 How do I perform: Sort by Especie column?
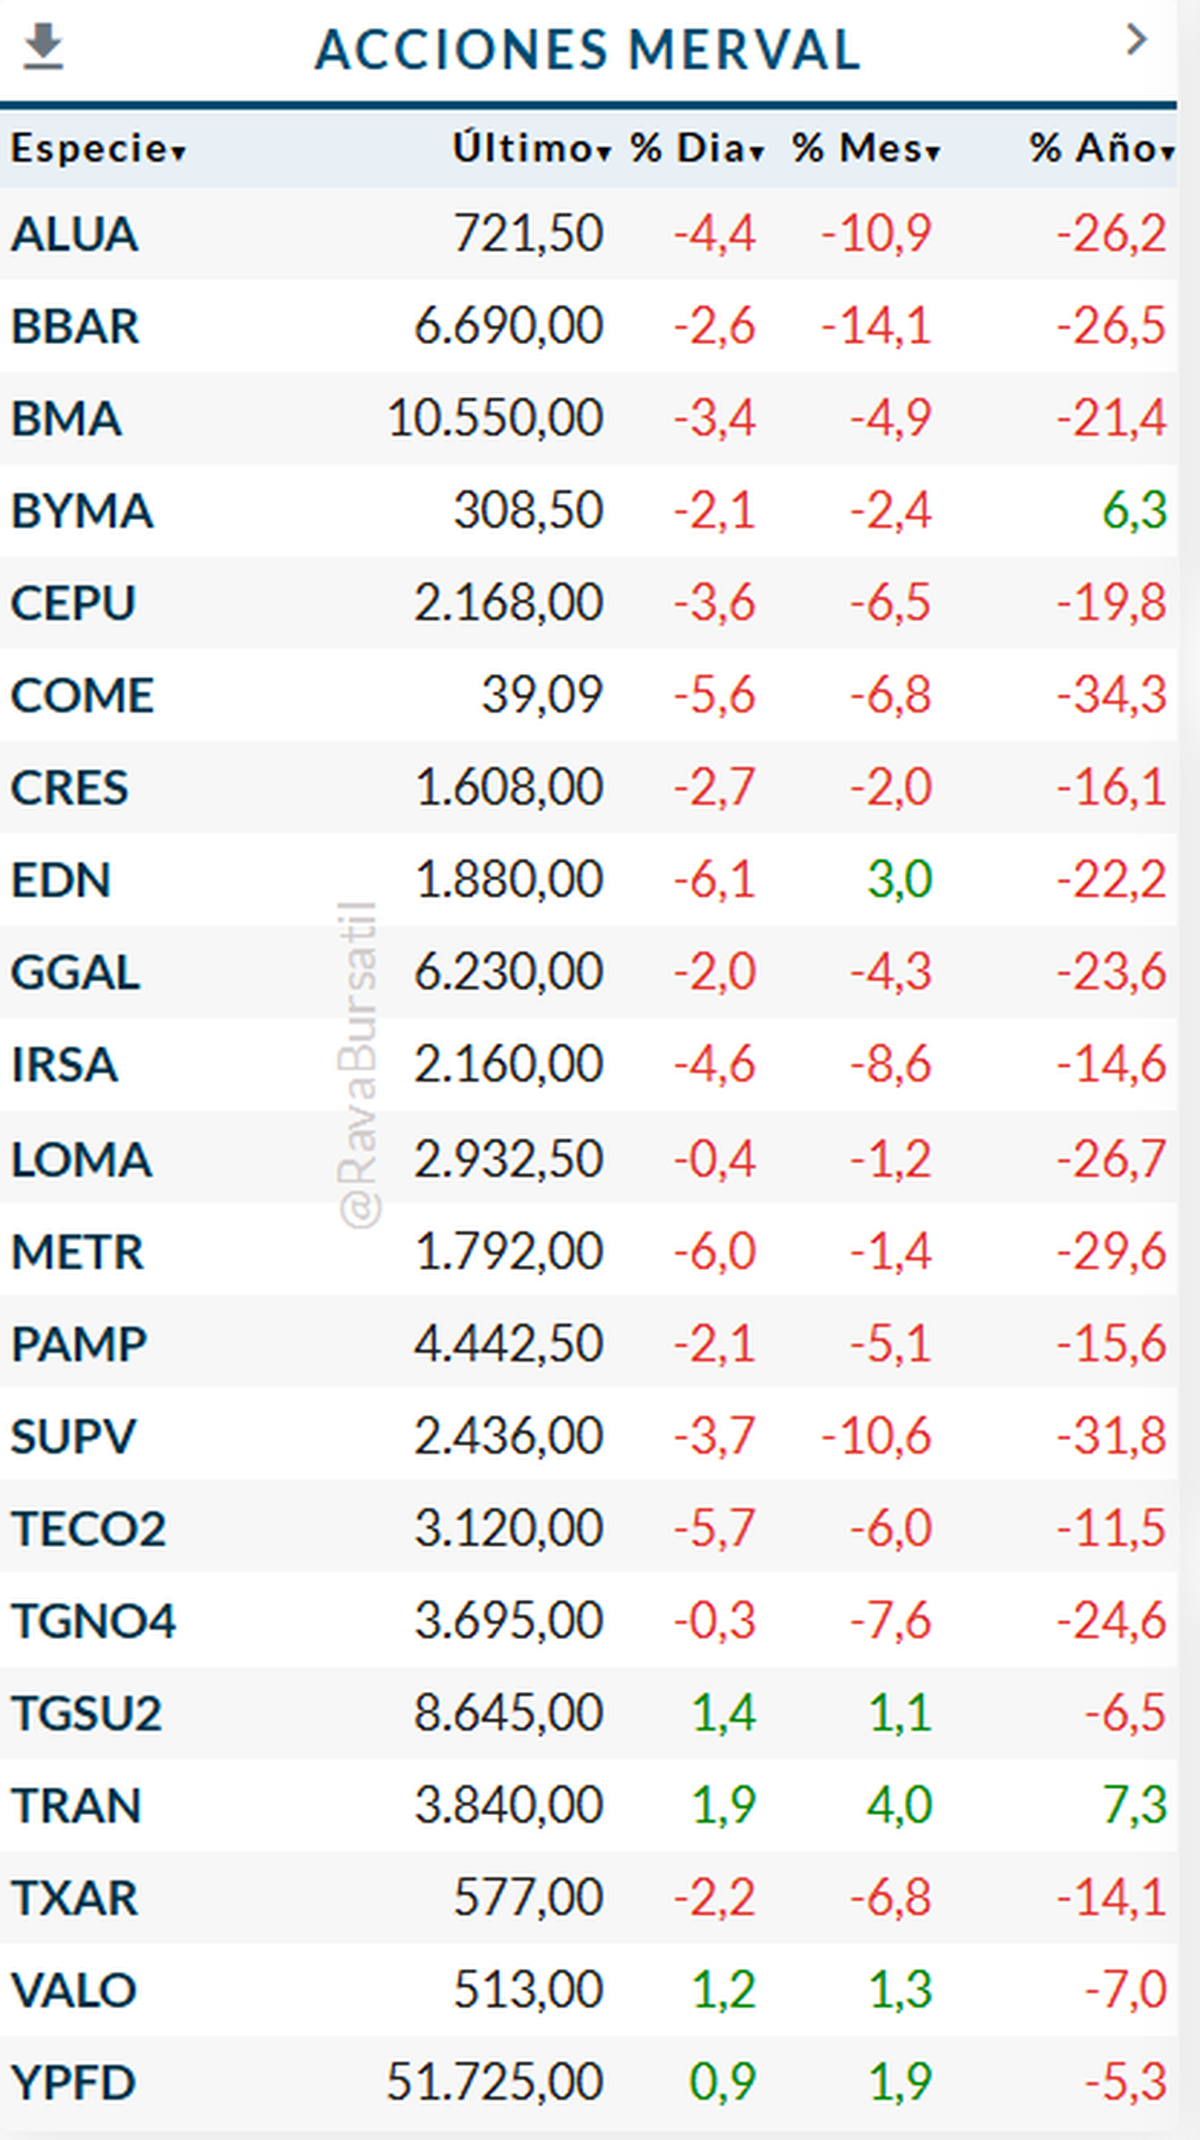tap(98, 149)
